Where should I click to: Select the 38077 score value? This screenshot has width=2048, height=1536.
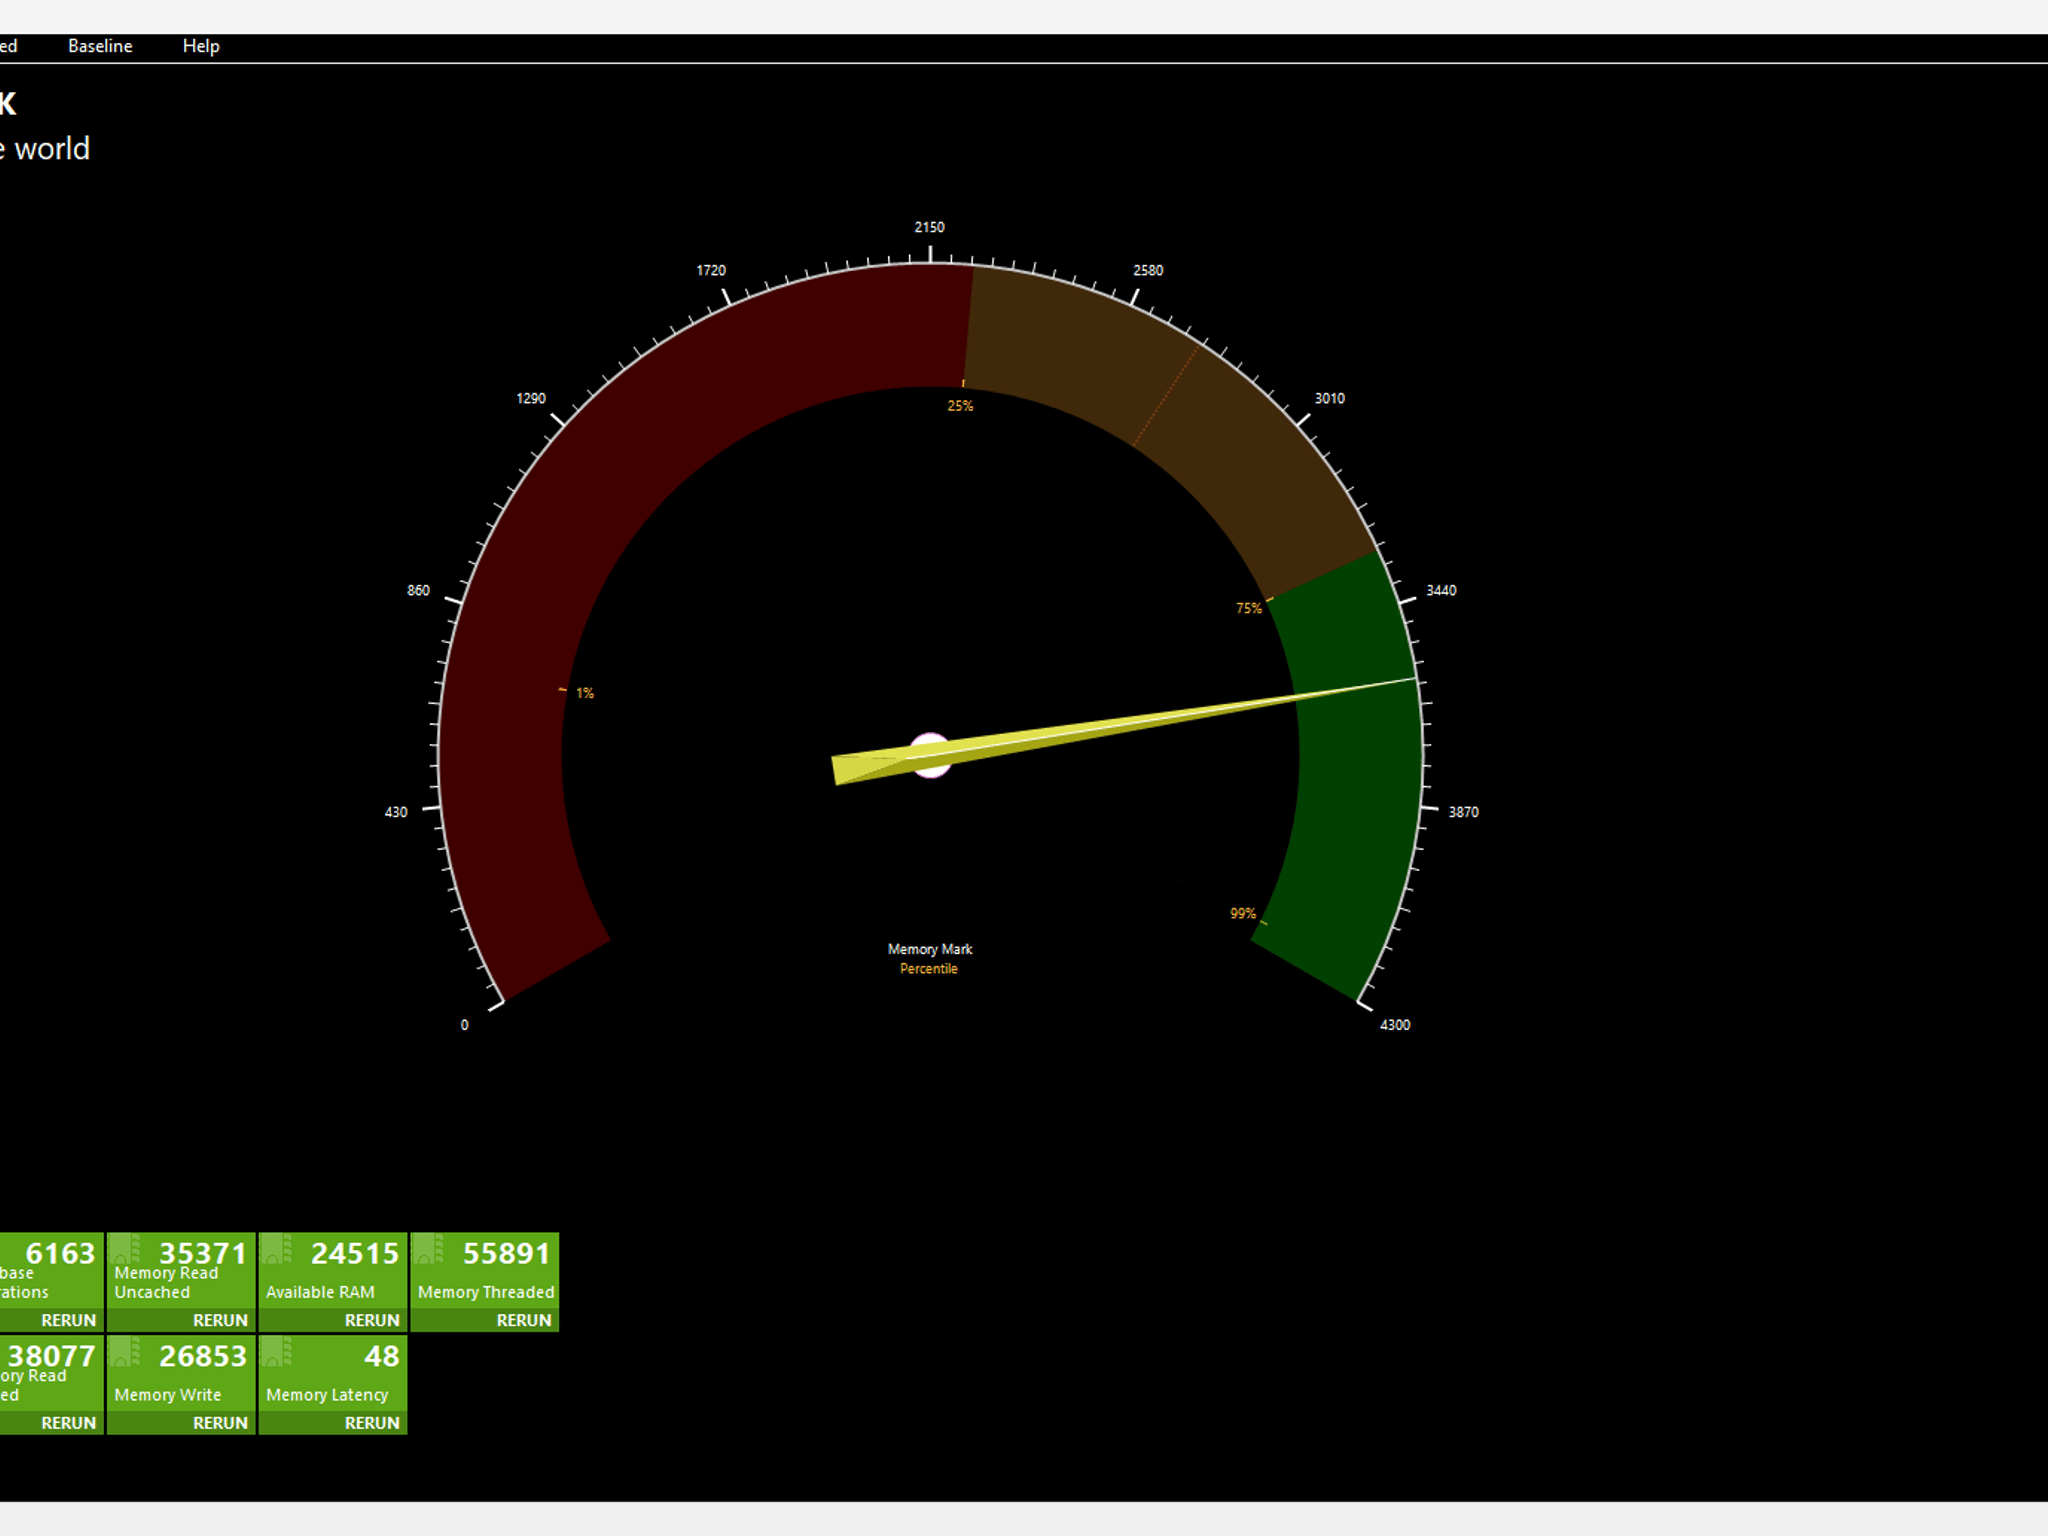tap(51, 1356)
